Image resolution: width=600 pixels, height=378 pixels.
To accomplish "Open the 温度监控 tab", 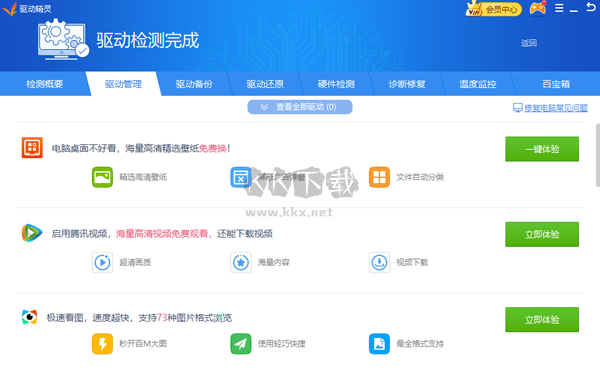I will point(478,84).
